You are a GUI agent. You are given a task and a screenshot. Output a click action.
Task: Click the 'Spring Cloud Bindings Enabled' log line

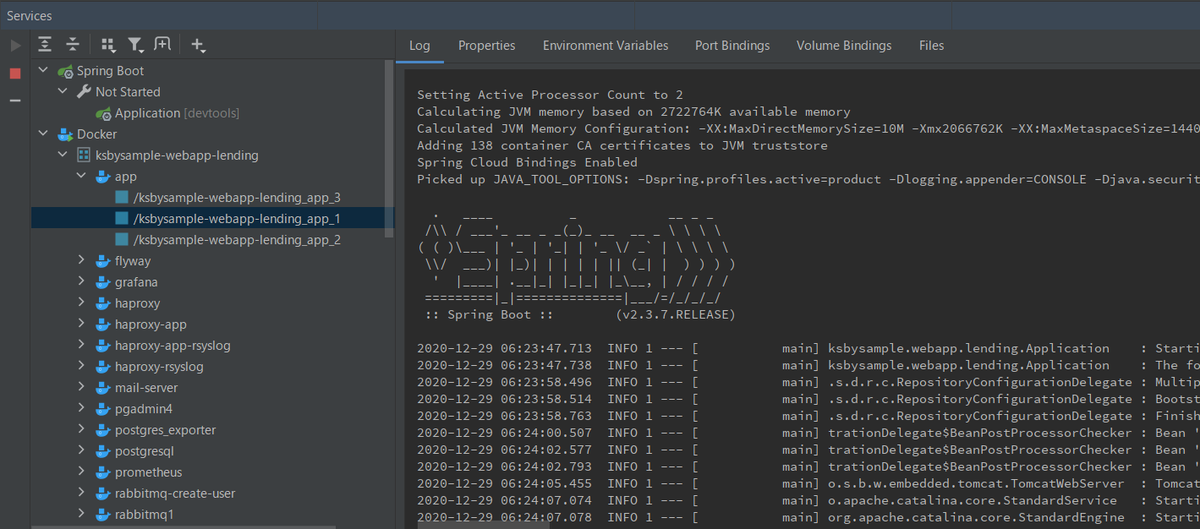click(x=527, y=162)
